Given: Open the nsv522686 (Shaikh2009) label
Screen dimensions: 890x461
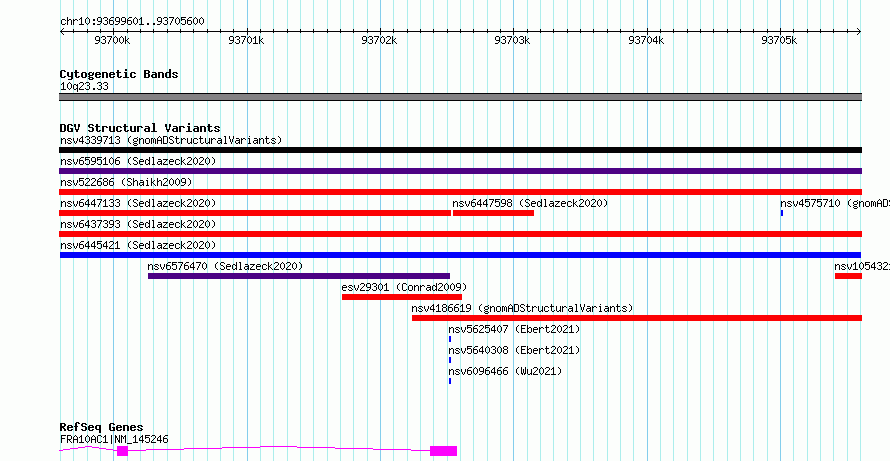Looking at the screenshot, I should point(126,182).
